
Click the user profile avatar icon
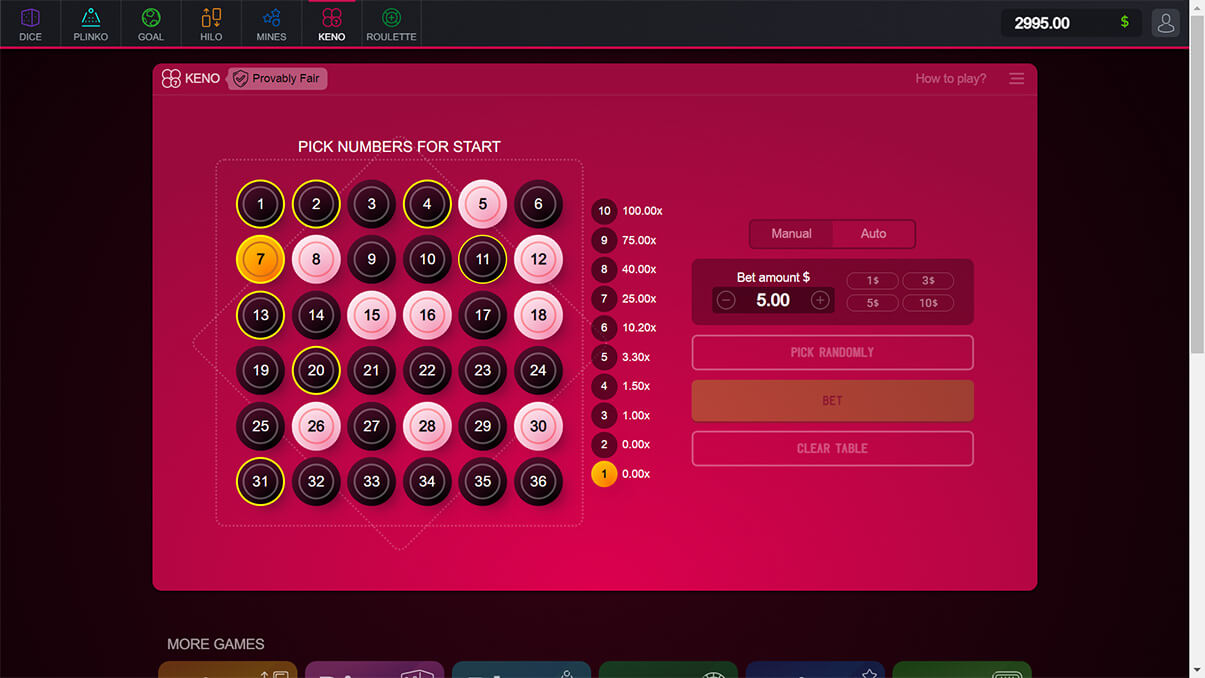(1165, 23)
